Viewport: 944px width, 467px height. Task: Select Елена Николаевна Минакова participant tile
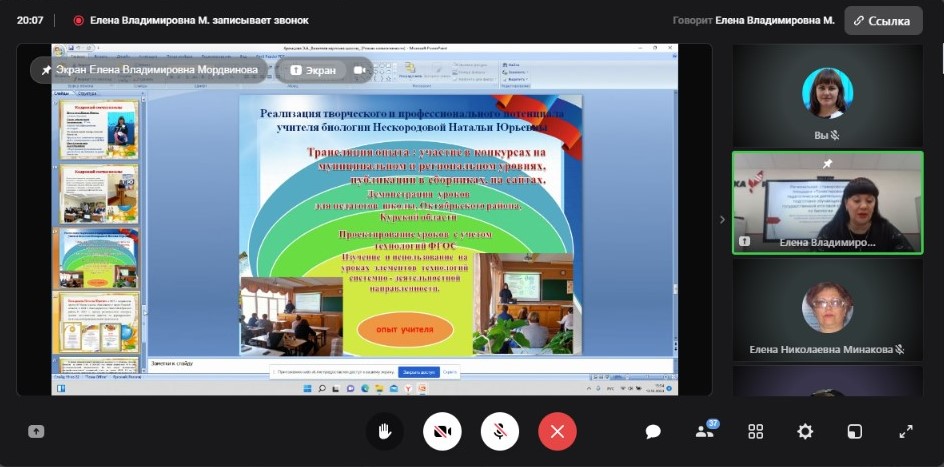click(x=827, y=309)
